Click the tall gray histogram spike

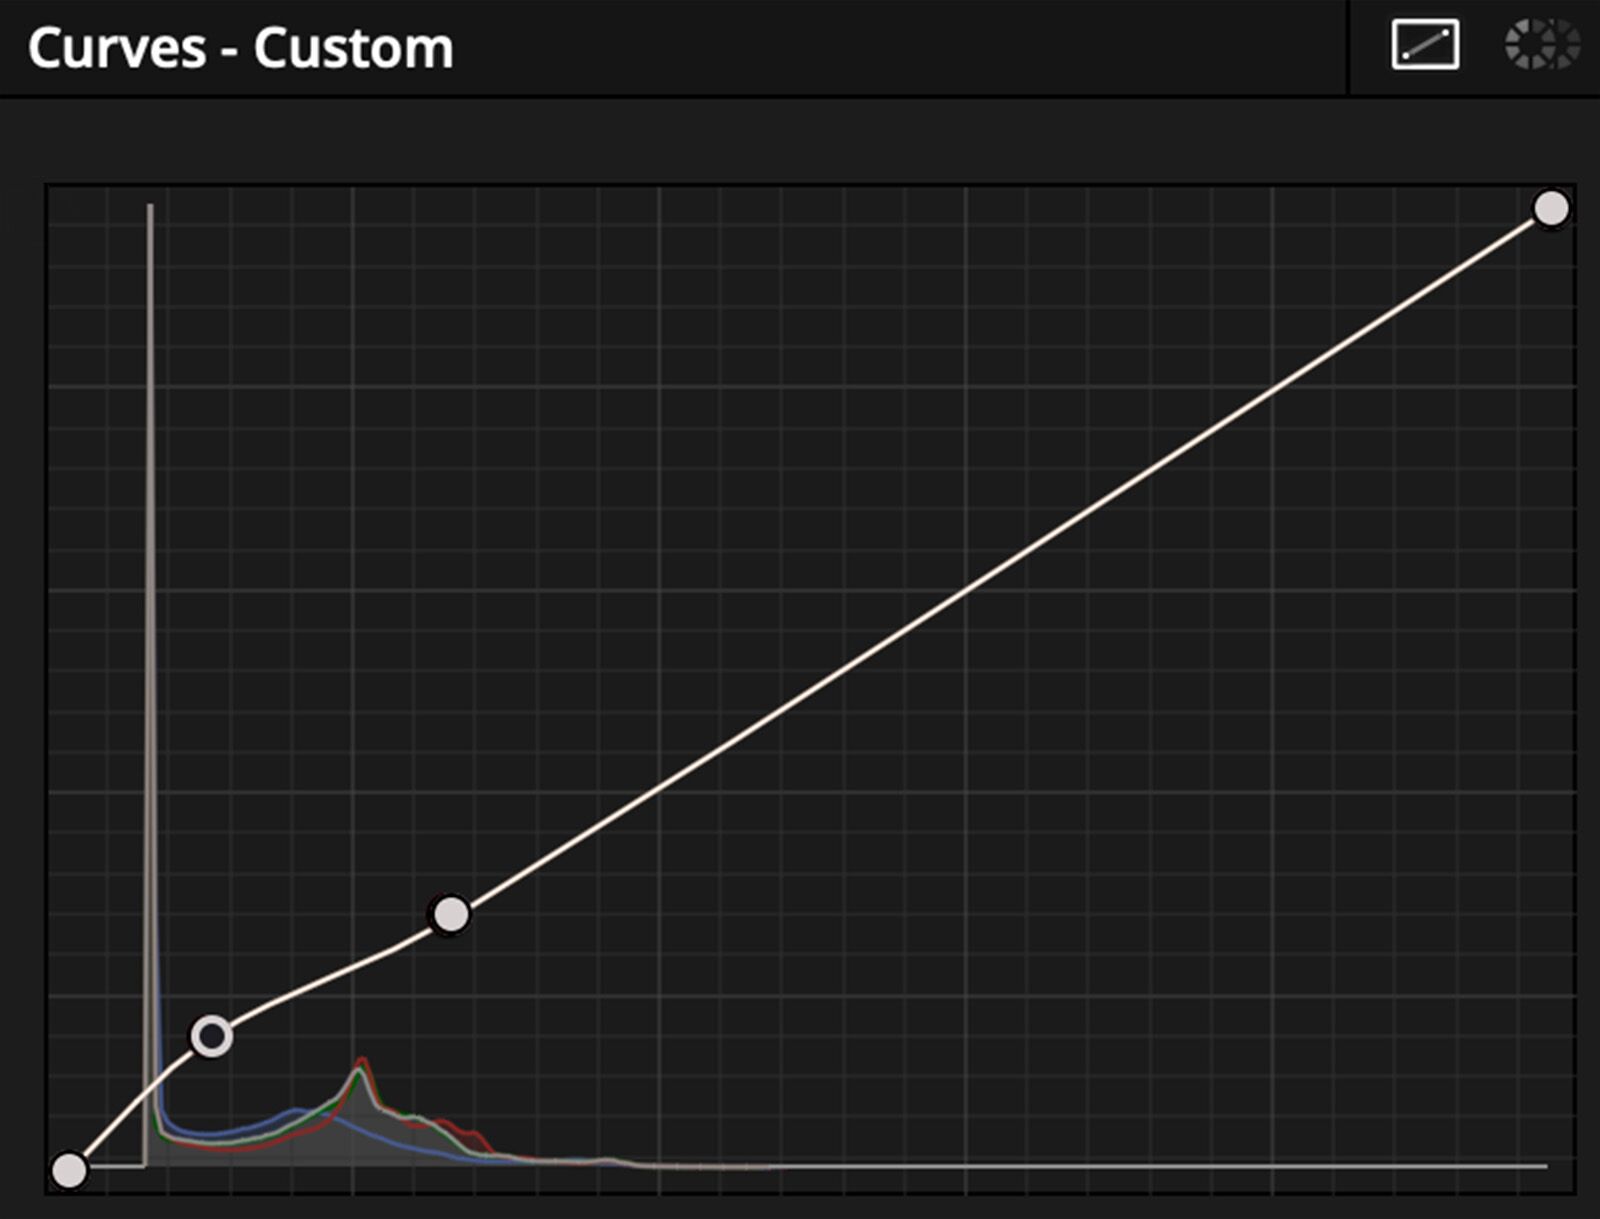(x=150, y=600)
